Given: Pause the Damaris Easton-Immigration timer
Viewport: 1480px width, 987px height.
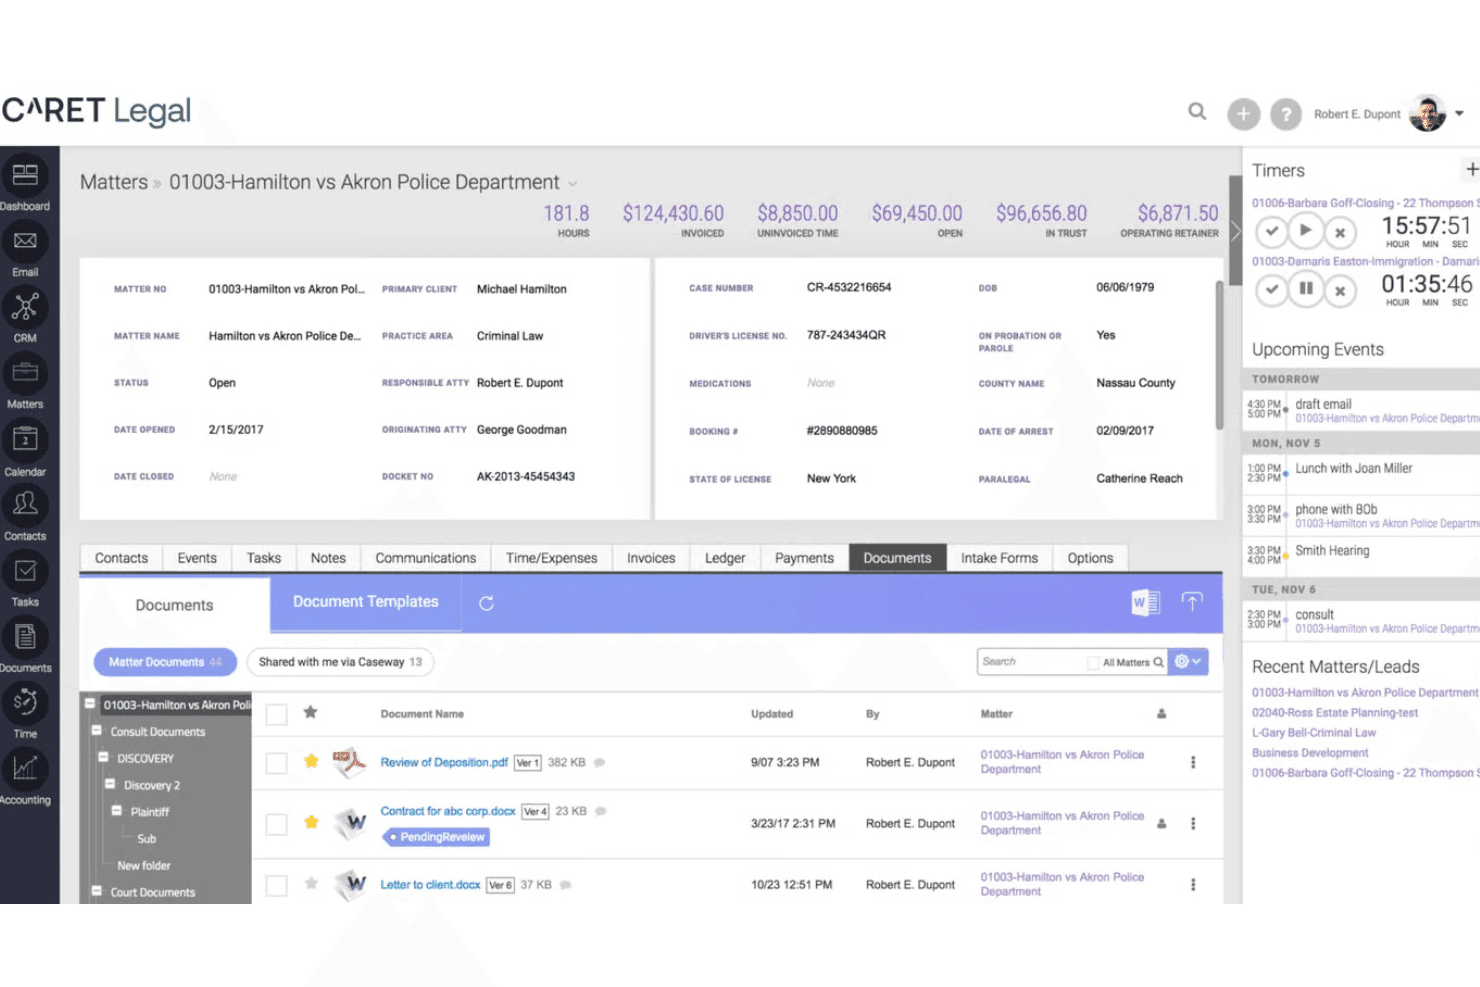Looking at the screenshot, I should tap(1305, 289).
